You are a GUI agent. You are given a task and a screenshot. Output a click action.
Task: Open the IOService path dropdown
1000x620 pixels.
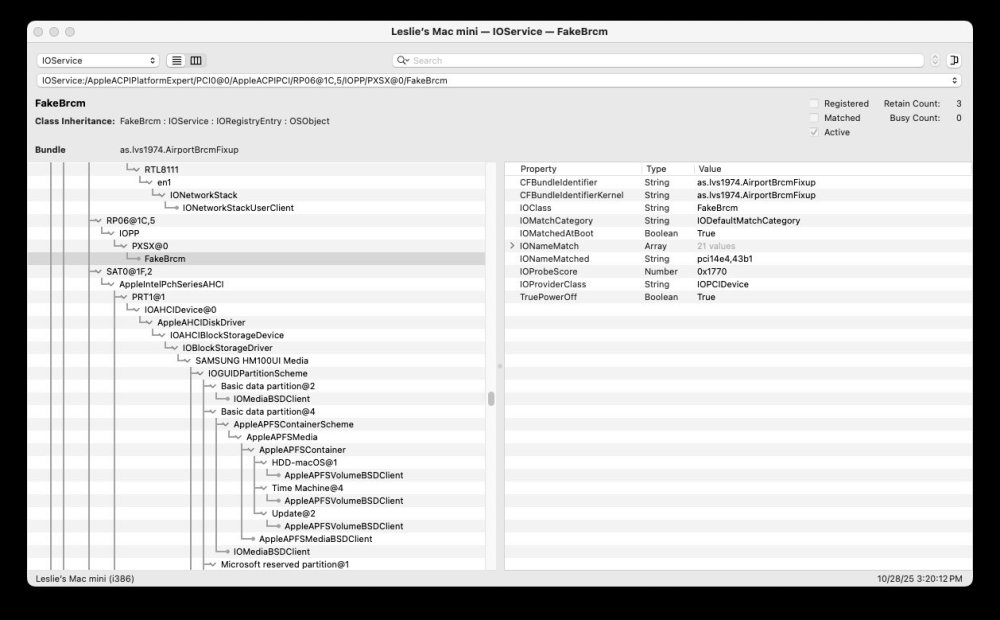(499, 80)
